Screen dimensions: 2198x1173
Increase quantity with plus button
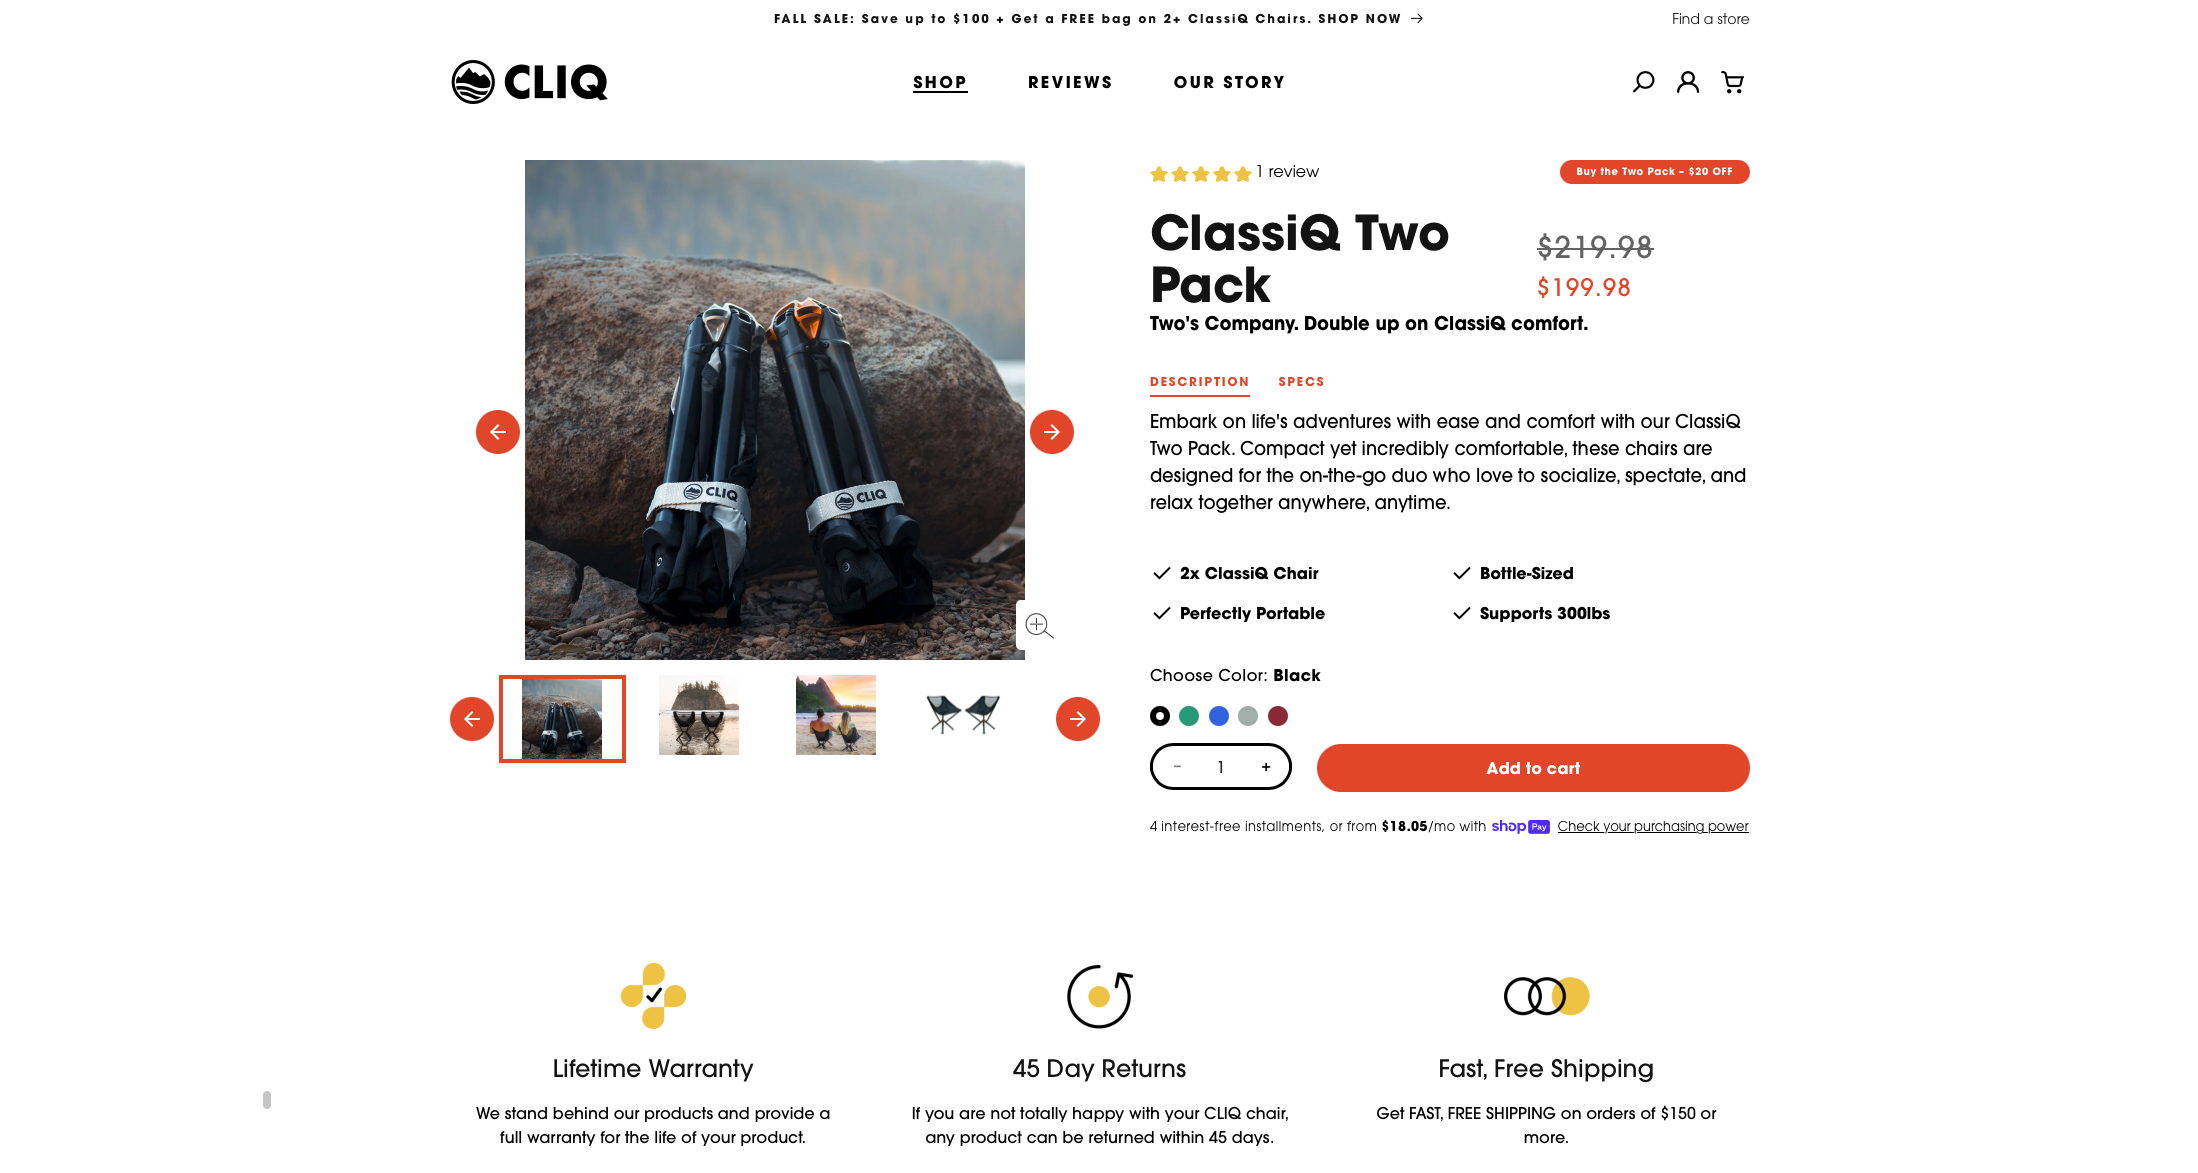[1266, 767]
